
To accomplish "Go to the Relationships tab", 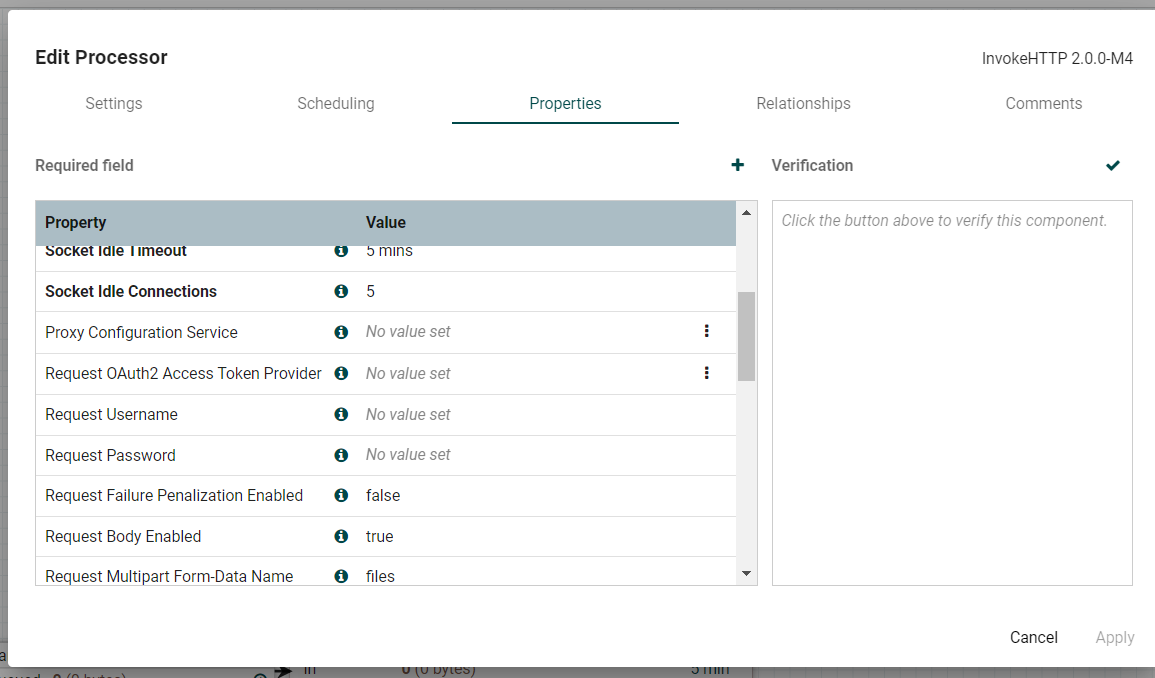I will pos(803,104).
